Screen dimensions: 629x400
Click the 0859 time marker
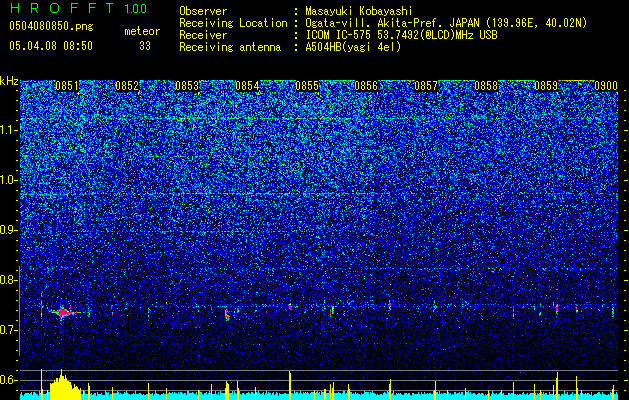click(x=546, y=86)
